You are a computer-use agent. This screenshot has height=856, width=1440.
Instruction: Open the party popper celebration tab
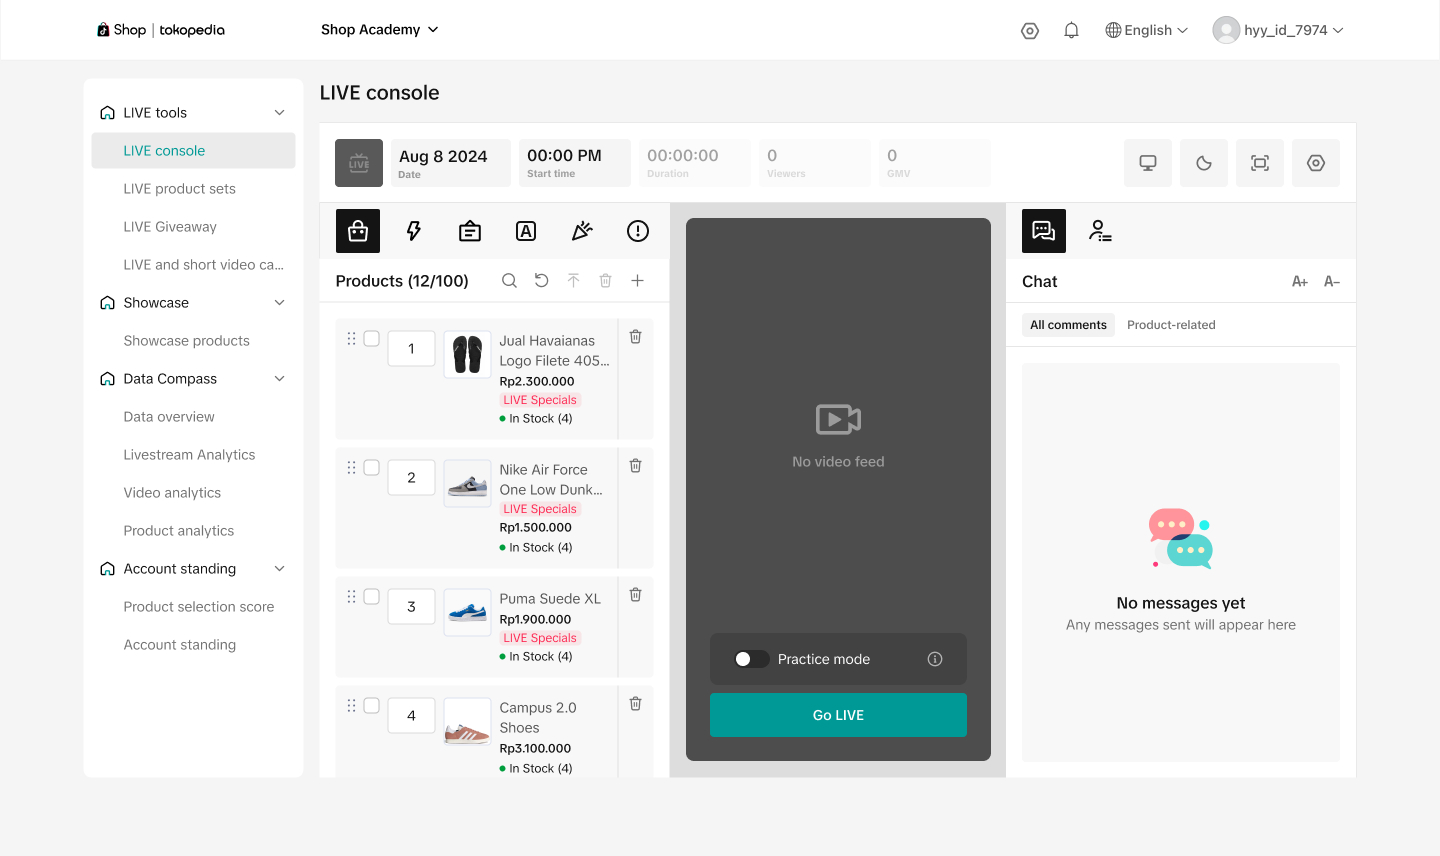(x=582, y=231)
